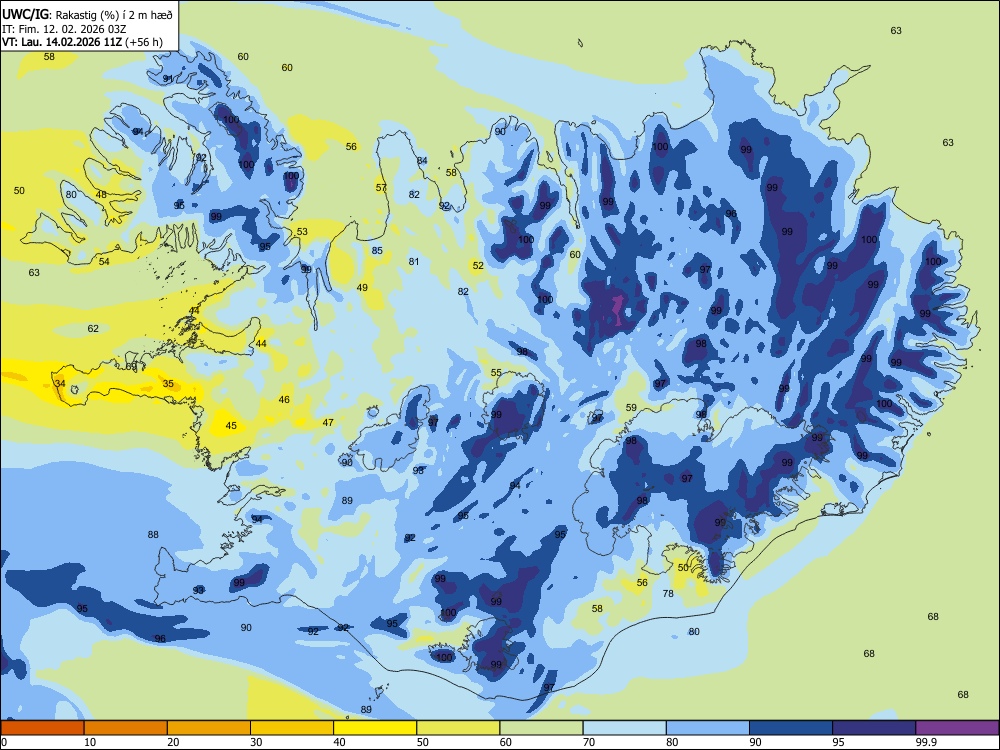Image resolution: width=1000 pixels, height=750 pixels.
Task: Click the '10' legend scale label
Action: [90, 742]
